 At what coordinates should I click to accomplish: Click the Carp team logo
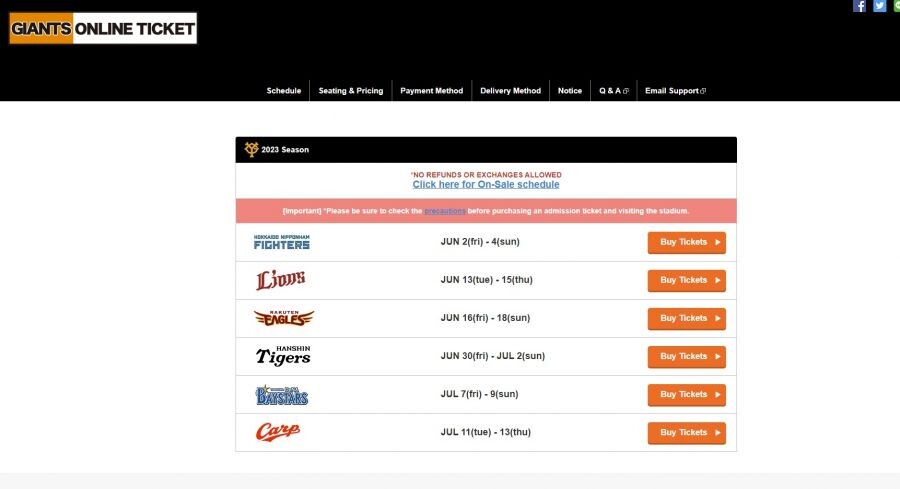278,432
